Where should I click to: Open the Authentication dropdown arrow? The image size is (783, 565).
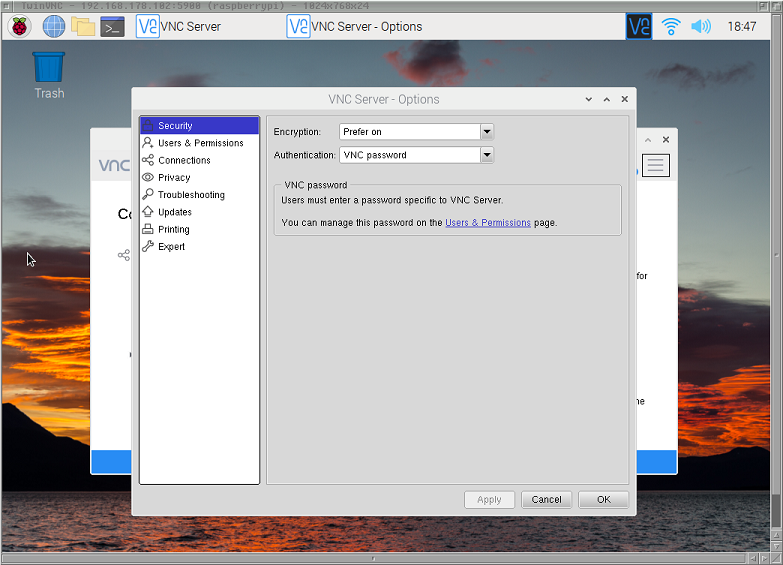487,155
